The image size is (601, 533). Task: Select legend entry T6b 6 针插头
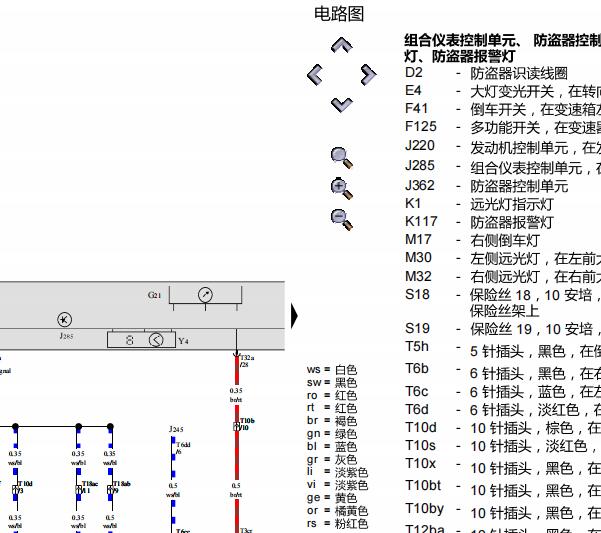503,371
